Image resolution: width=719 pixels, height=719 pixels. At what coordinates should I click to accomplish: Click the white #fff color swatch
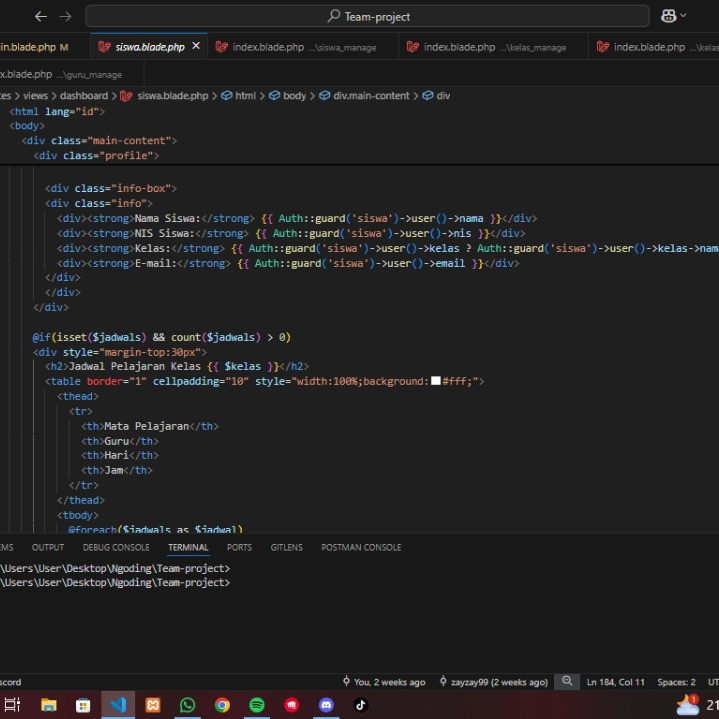tap(436, 381)
